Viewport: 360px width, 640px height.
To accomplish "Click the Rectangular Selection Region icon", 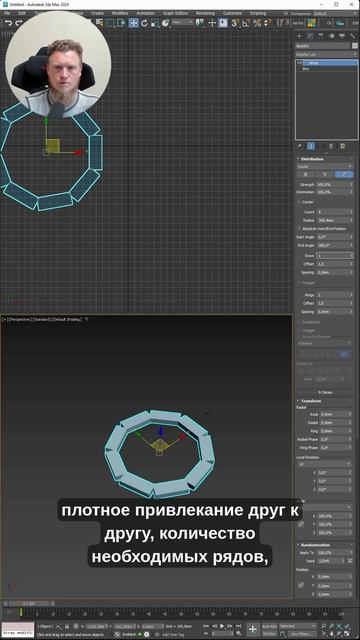I will pos(111,23).
